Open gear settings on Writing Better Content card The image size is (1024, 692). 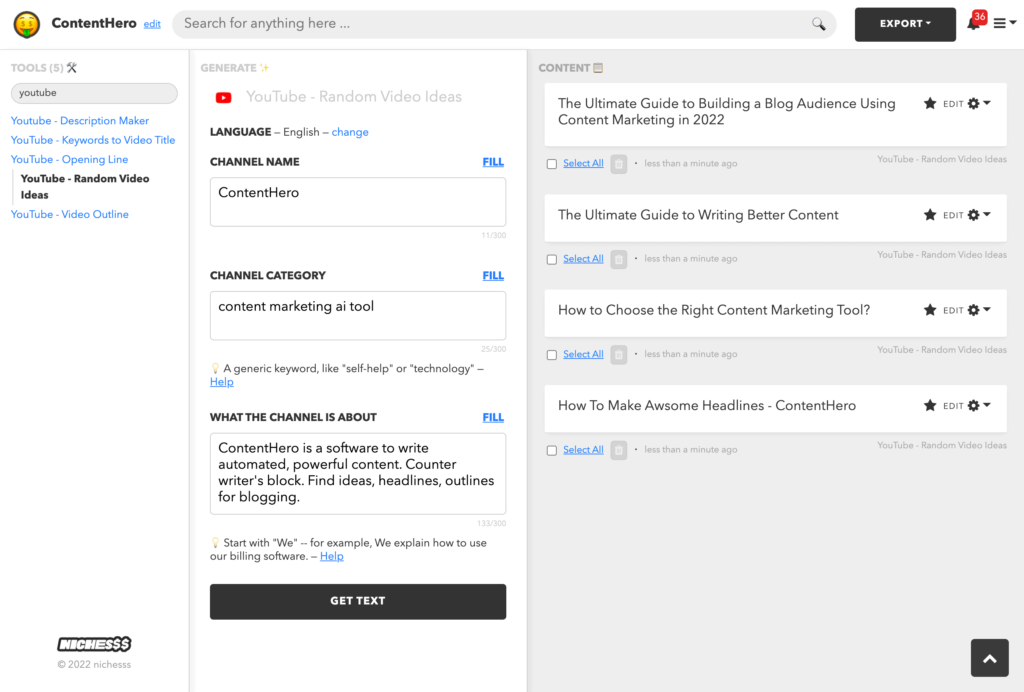tap(978, 215)
